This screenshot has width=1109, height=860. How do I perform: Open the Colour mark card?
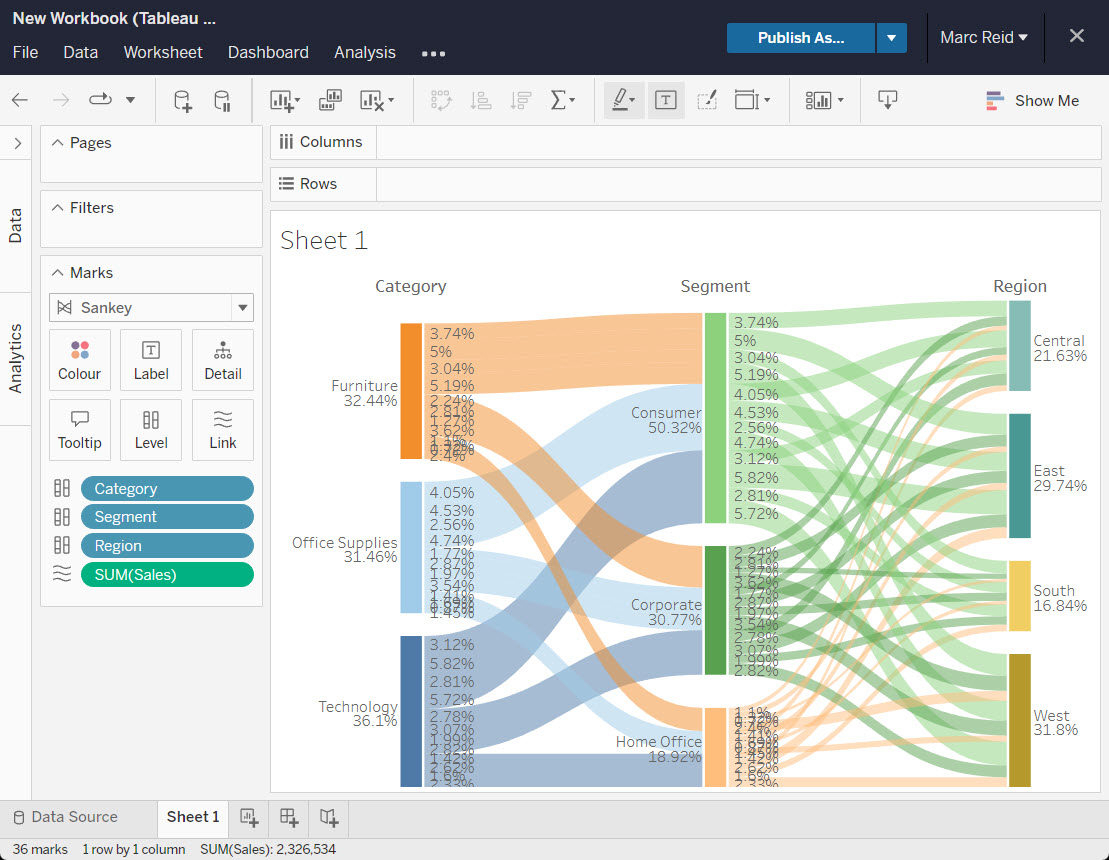80,360
